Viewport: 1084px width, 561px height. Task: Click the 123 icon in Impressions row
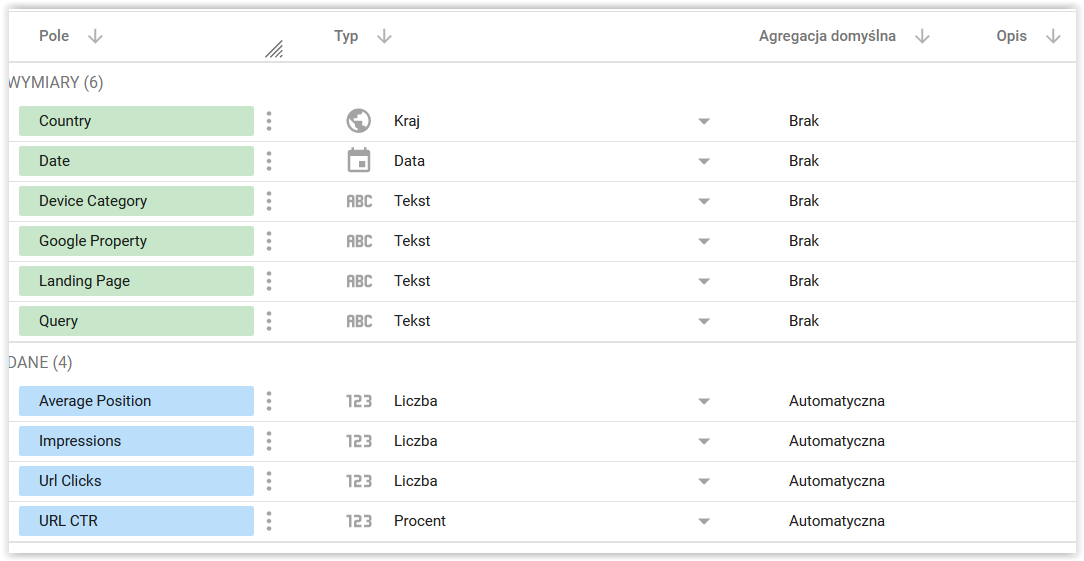tap(359, 441)
